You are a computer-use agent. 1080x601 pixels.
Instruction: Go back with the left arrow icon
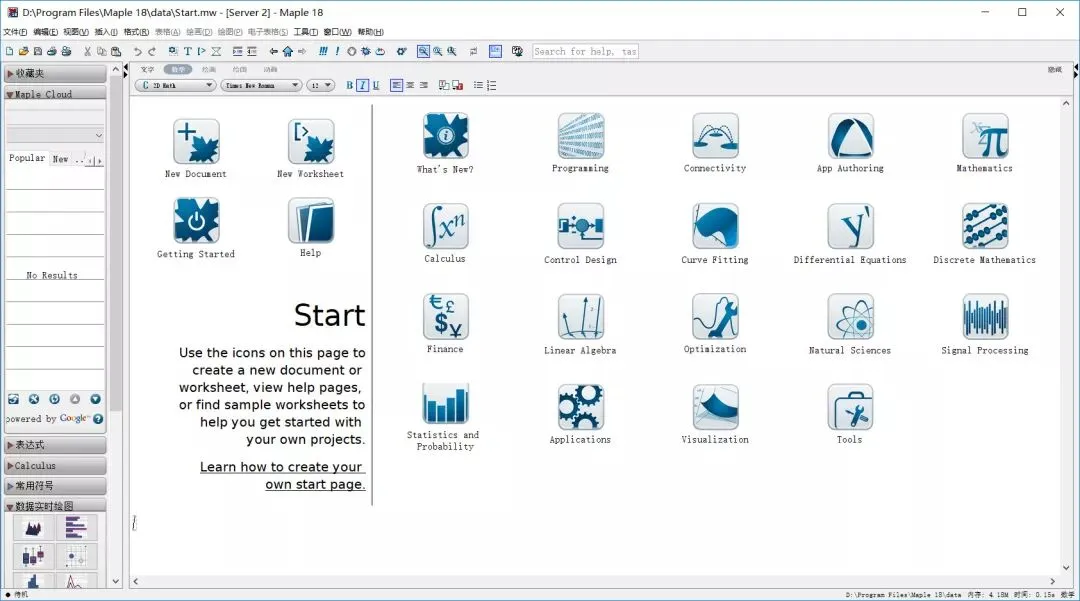[273, 51]
